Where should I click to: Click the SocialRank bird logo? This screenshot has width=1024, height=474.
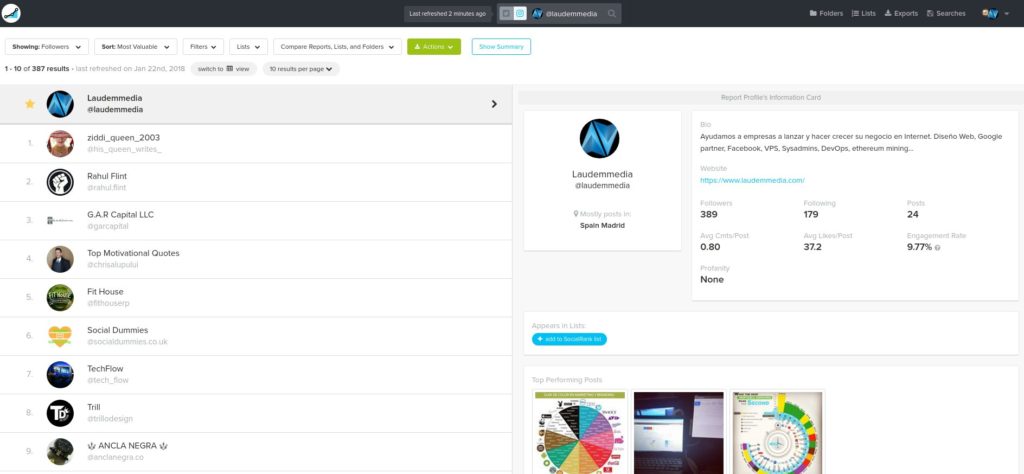pyautogui.click(x=12, y=13)
